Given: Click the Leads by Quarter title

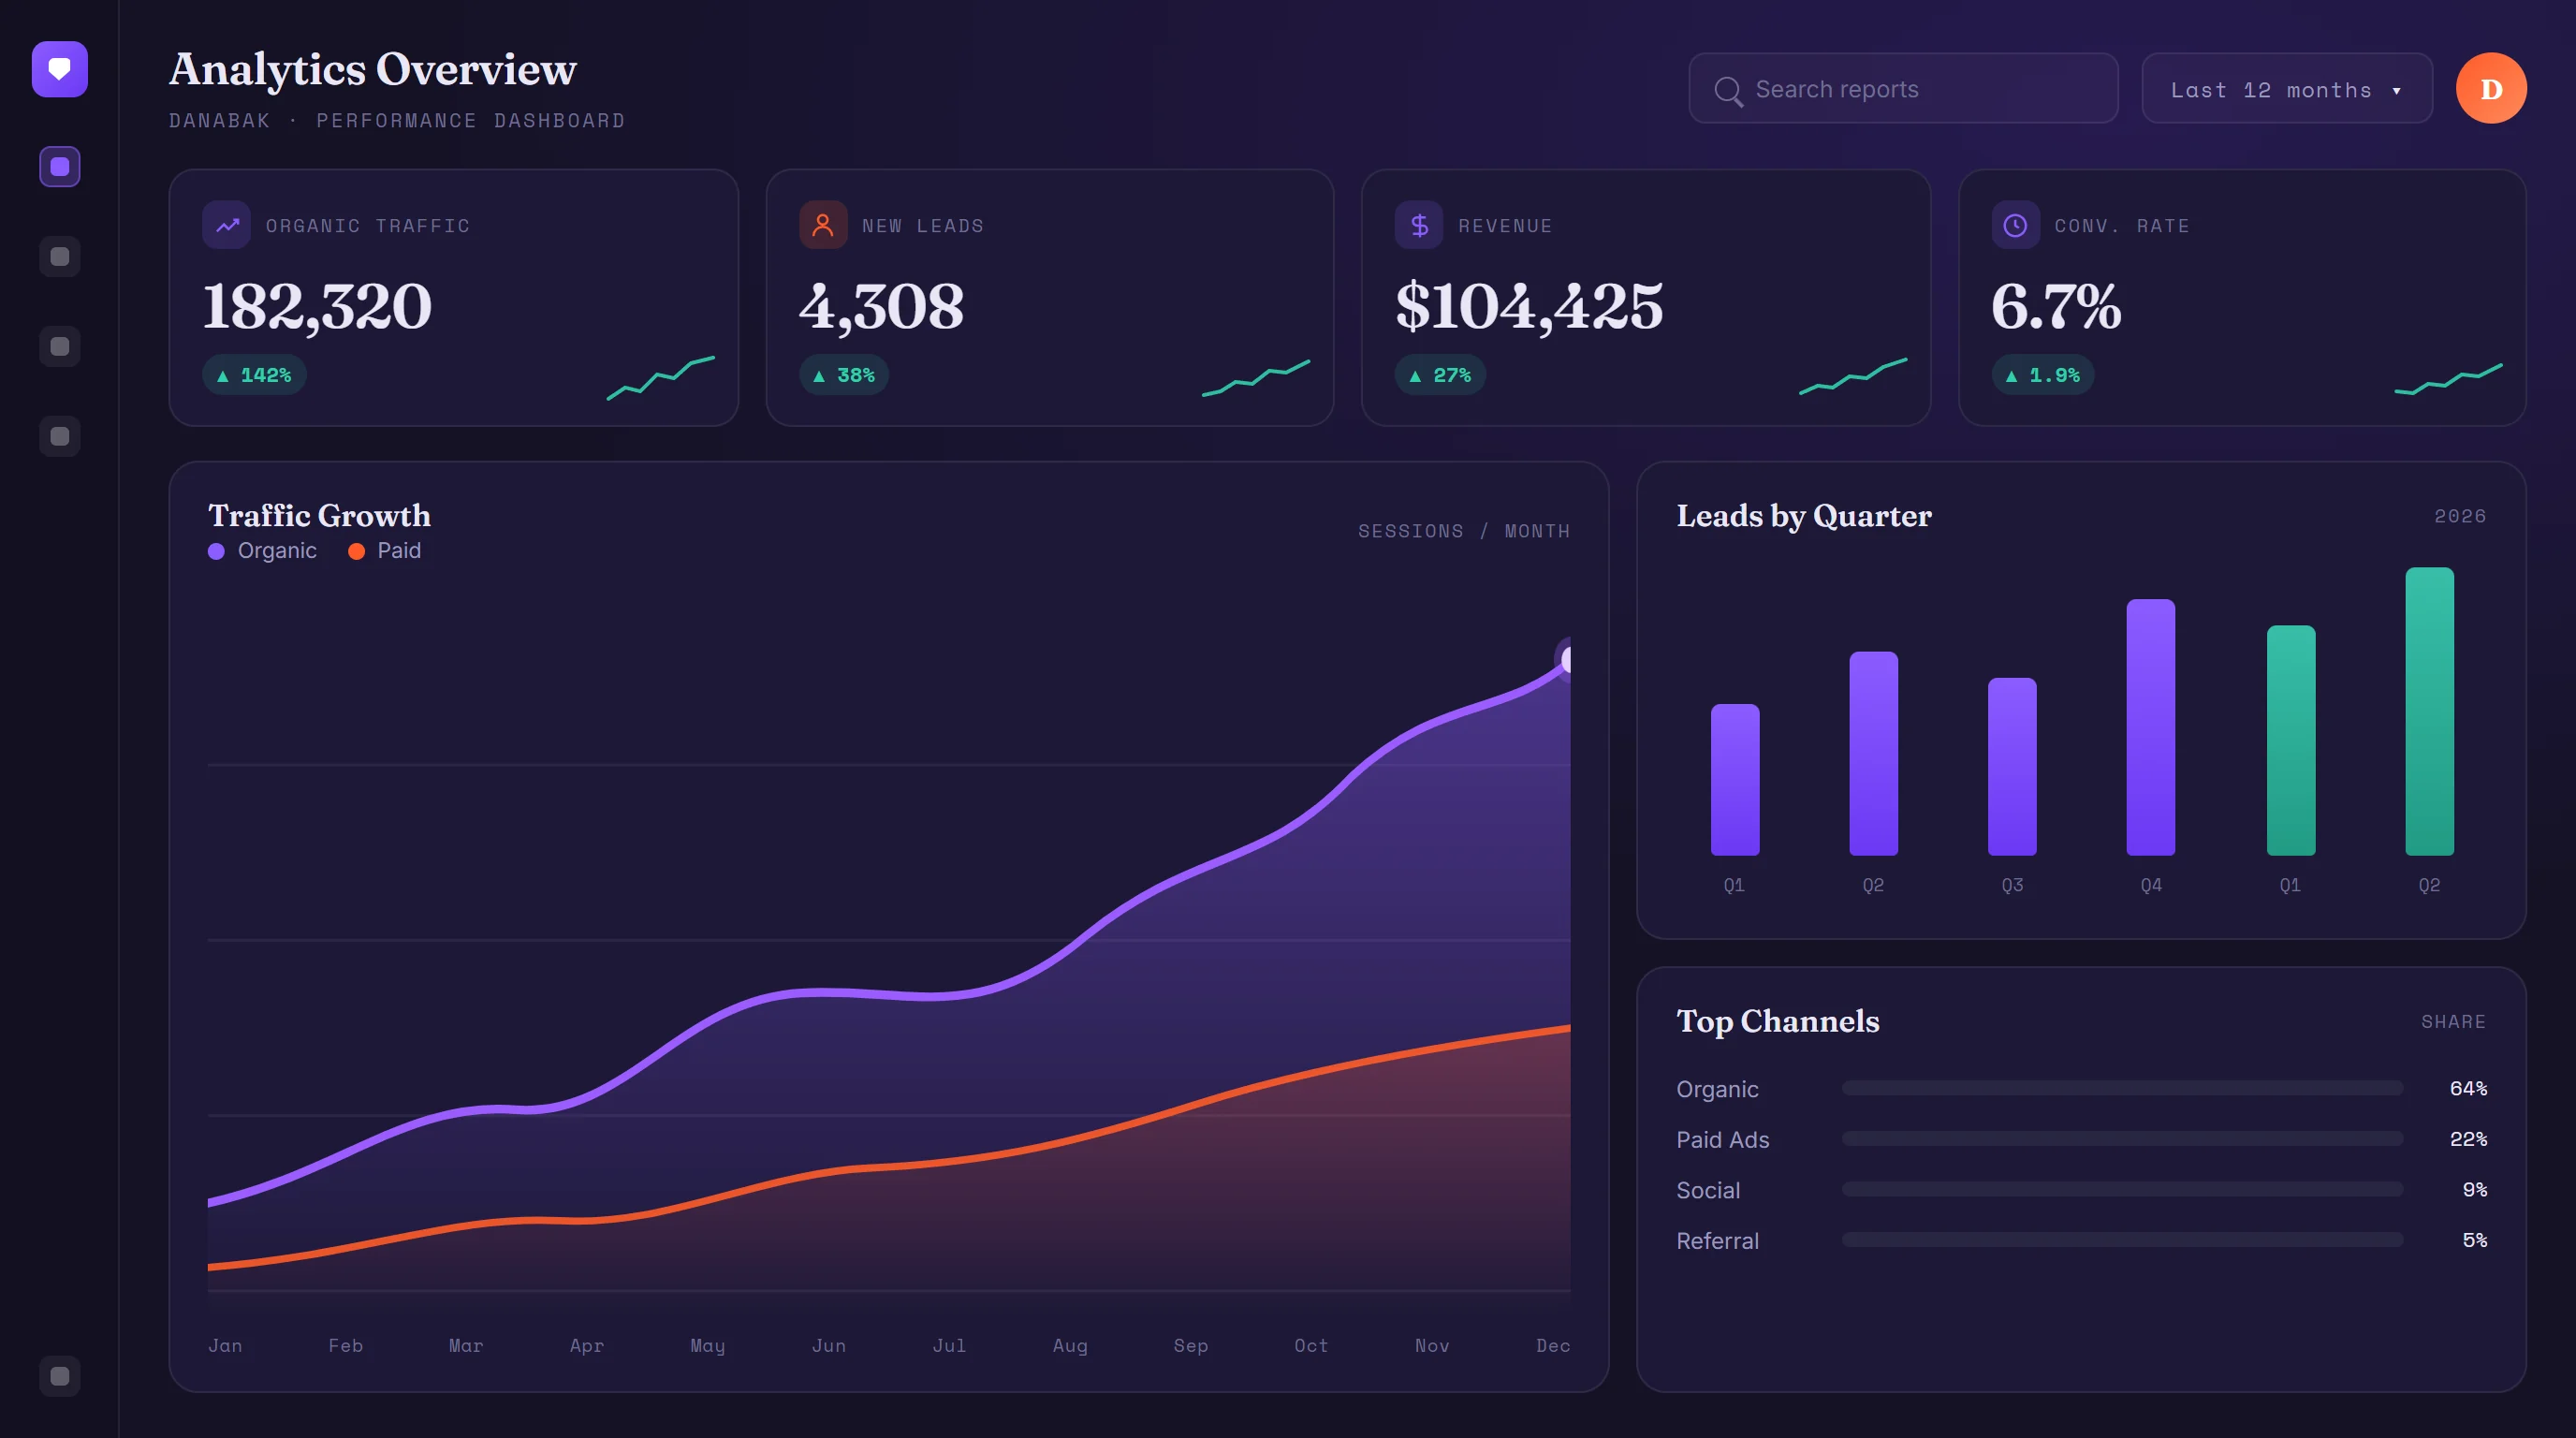Looking at the screenshot, I should click(x=1804, y=516).
